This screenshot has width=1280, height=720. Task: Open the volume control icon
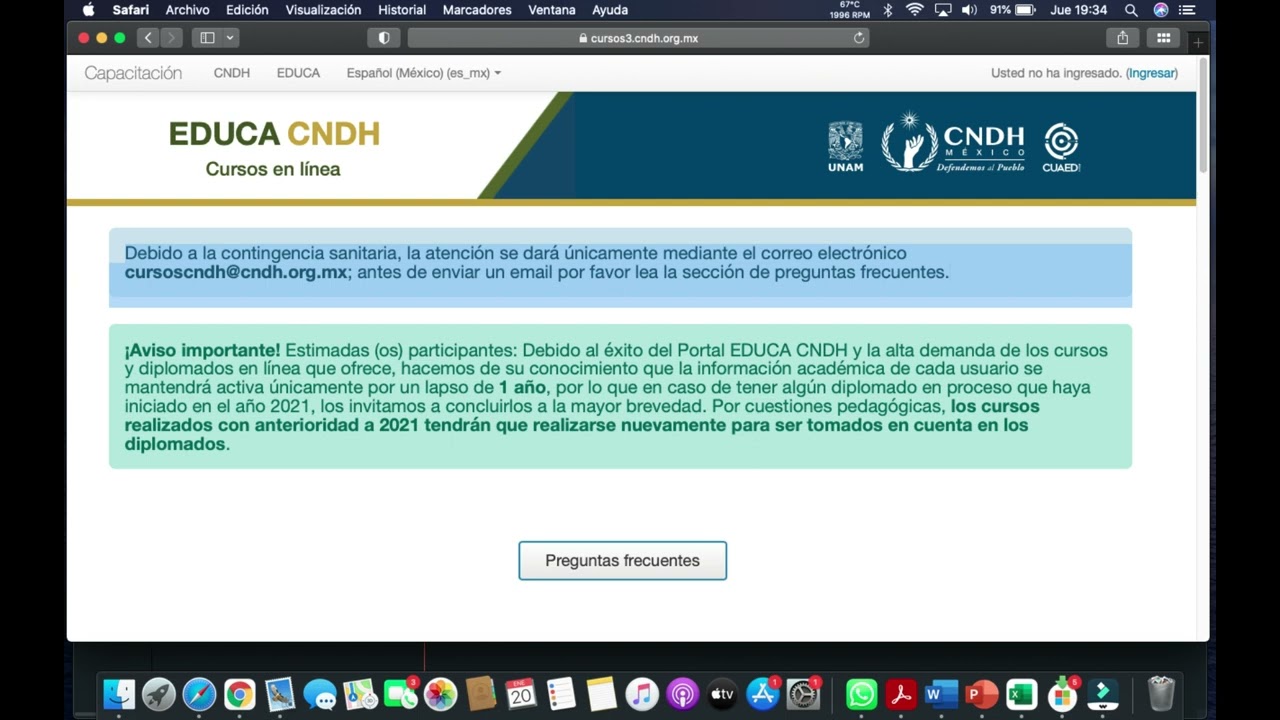[x=968, y=10]
